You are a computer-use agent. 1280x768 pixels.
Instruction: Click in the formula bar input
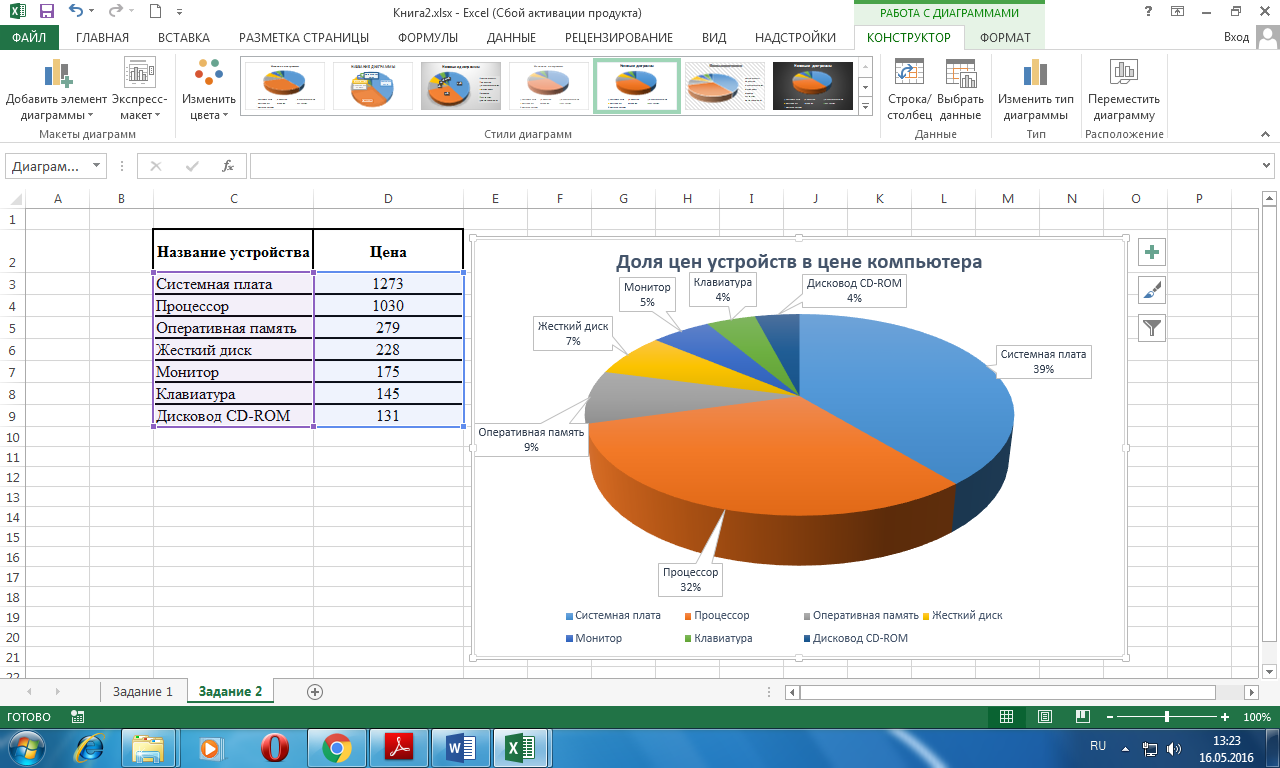click(752, 166)
